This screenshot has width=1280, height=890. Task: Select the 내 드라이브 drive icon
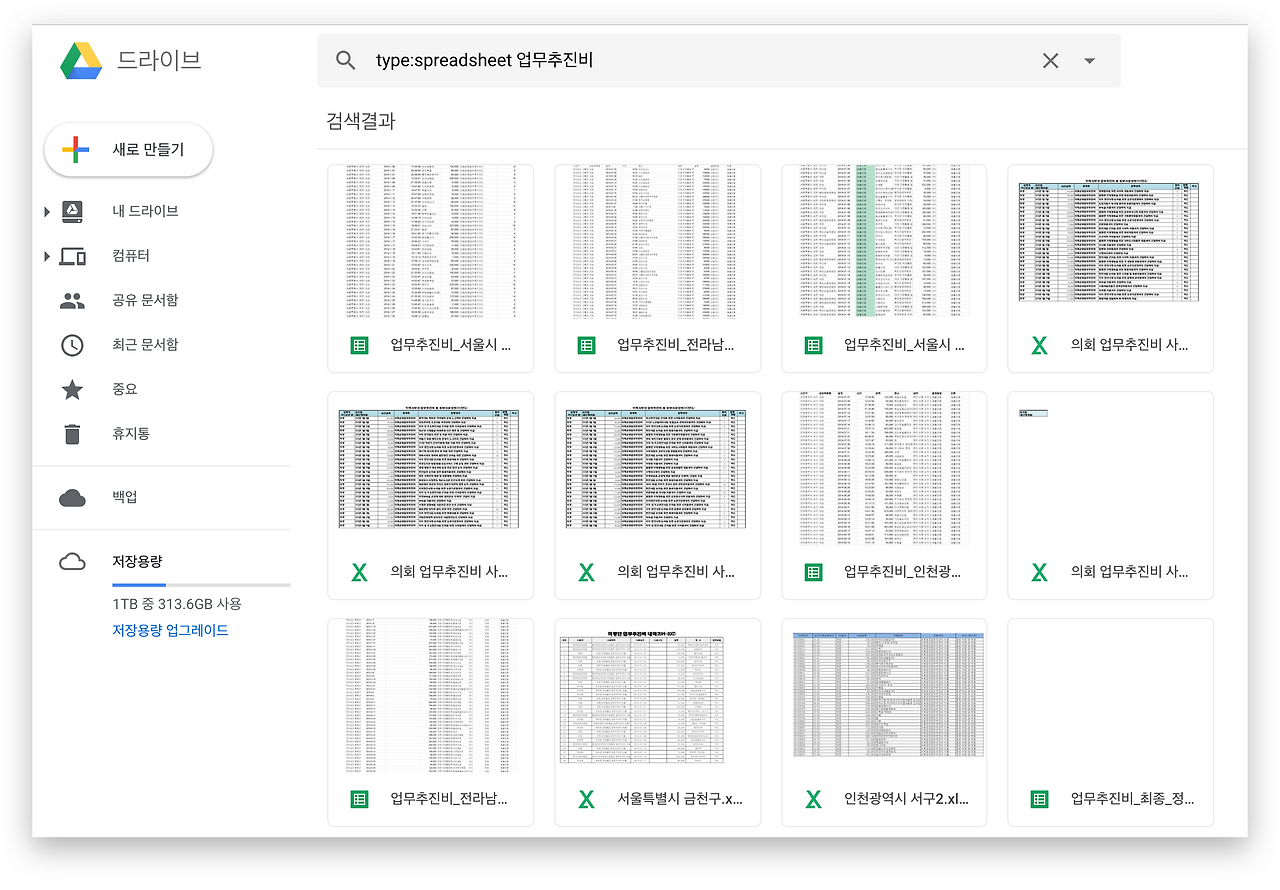(x=72, y=211)
